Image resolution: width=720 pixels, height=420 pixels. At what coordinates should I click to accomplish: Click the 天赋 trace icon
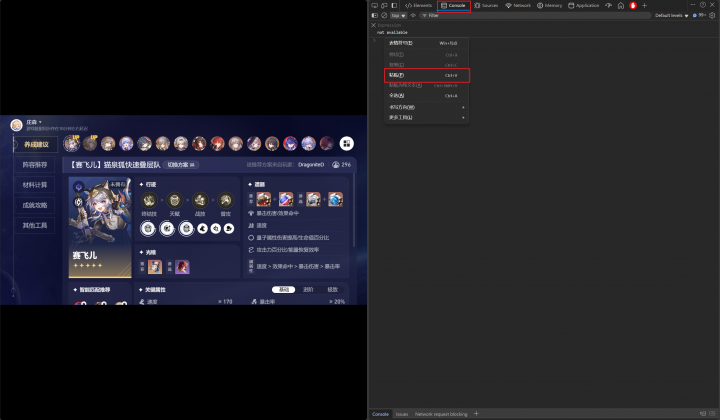[174, 200]
